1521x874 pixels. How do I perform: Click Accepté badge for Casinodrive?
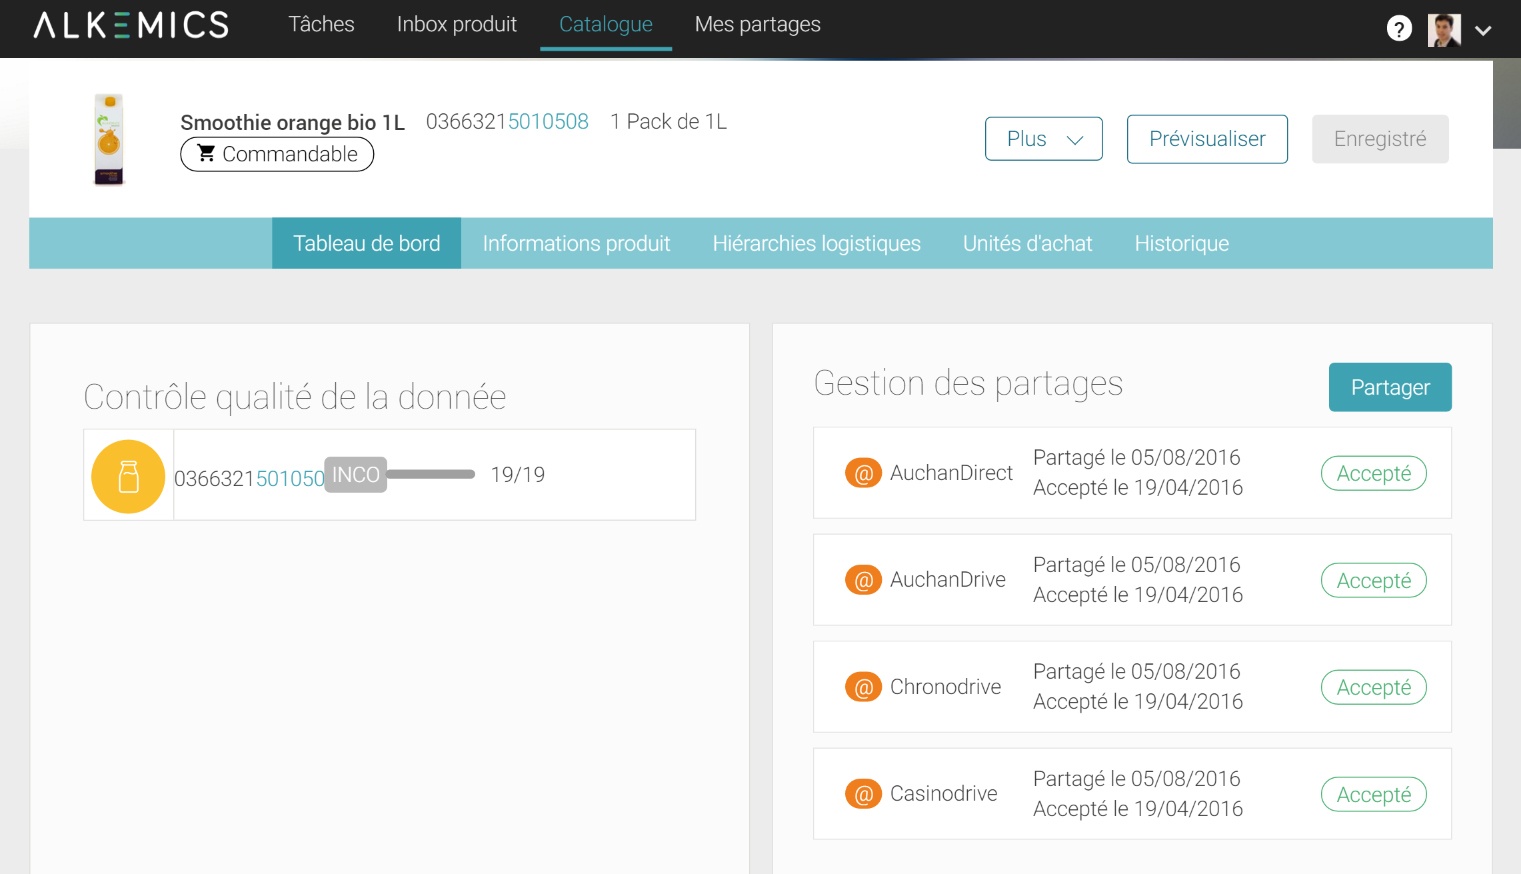point(1374,794)
